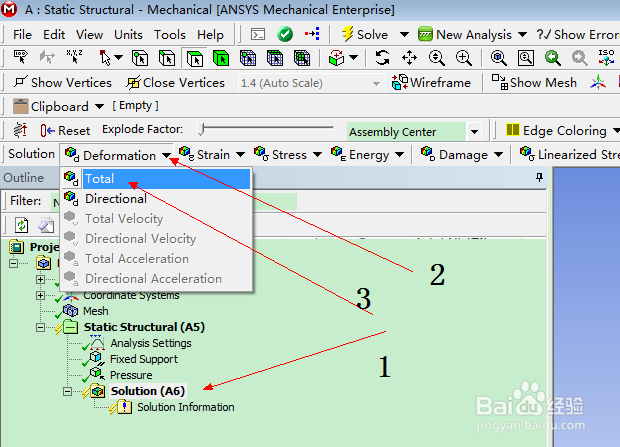This screenshot has width=620, height=447.
Task: Click the Rotate view icon
Action: (x=382, y=58)
